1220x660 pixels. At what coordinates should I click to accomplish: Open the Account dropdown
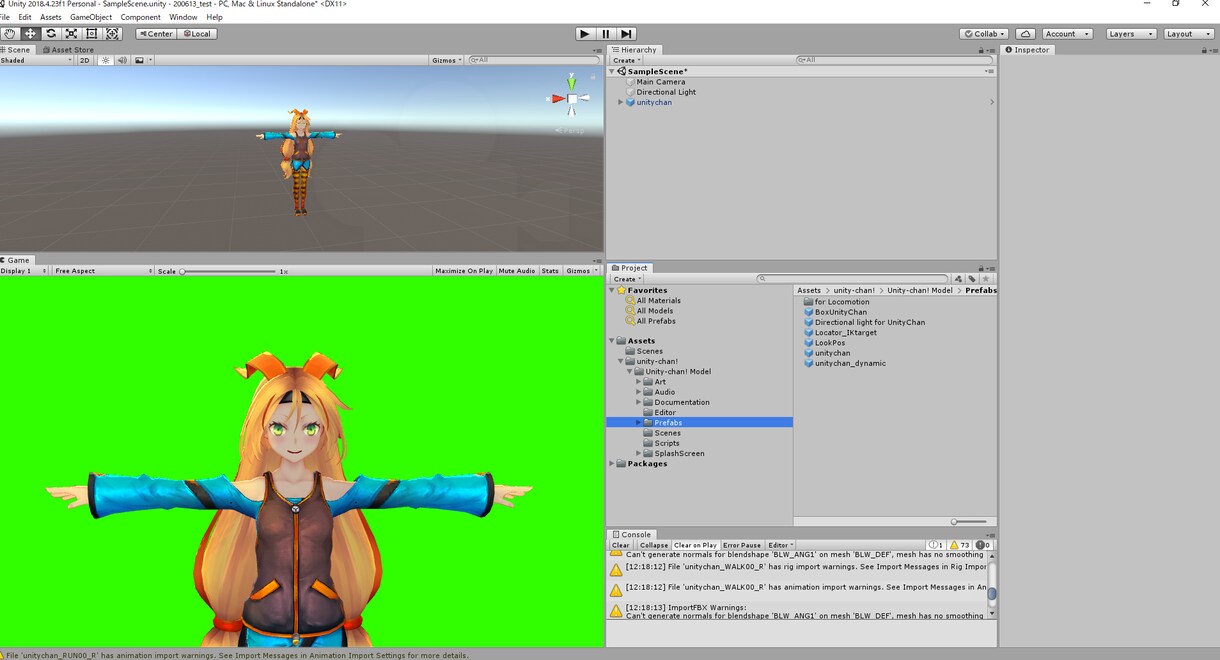pos(1066,34)
